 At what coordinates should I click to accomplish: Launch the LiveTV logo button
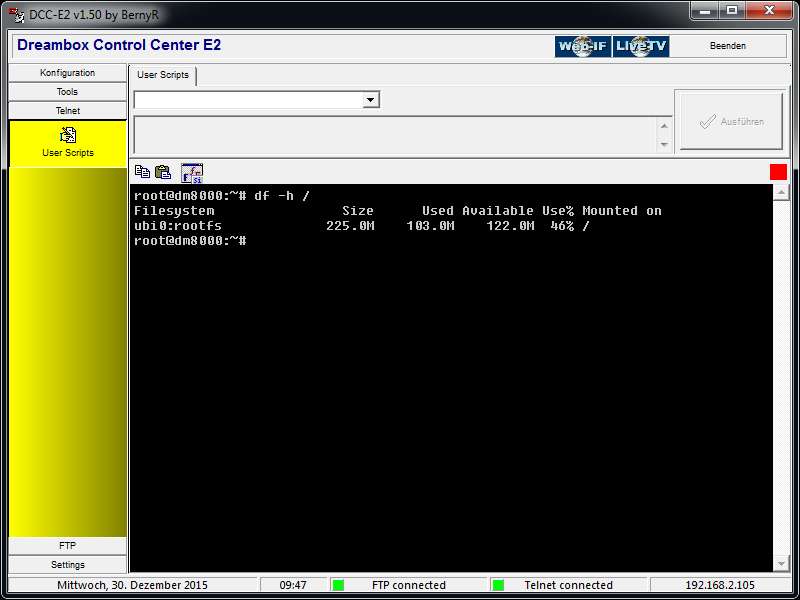tap(641, 46)
